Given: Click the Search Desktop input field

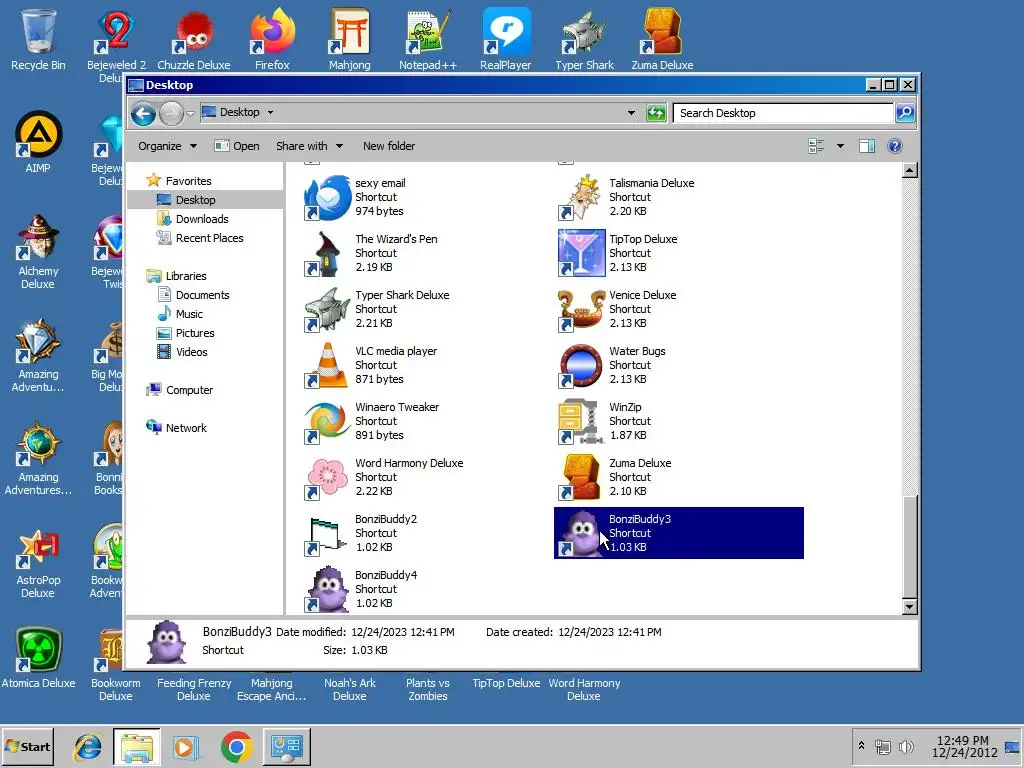Looking at the screenshot, I should (x=783, y=113).
